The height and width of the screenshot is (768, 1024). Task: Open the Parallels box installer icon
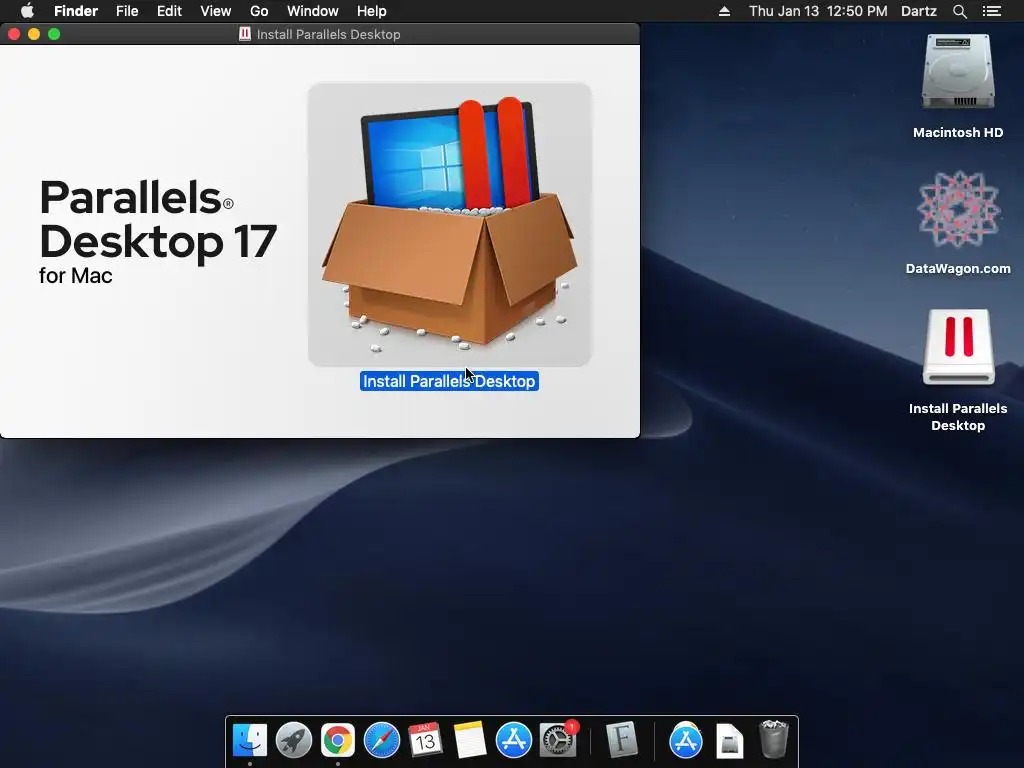point(449,224)
